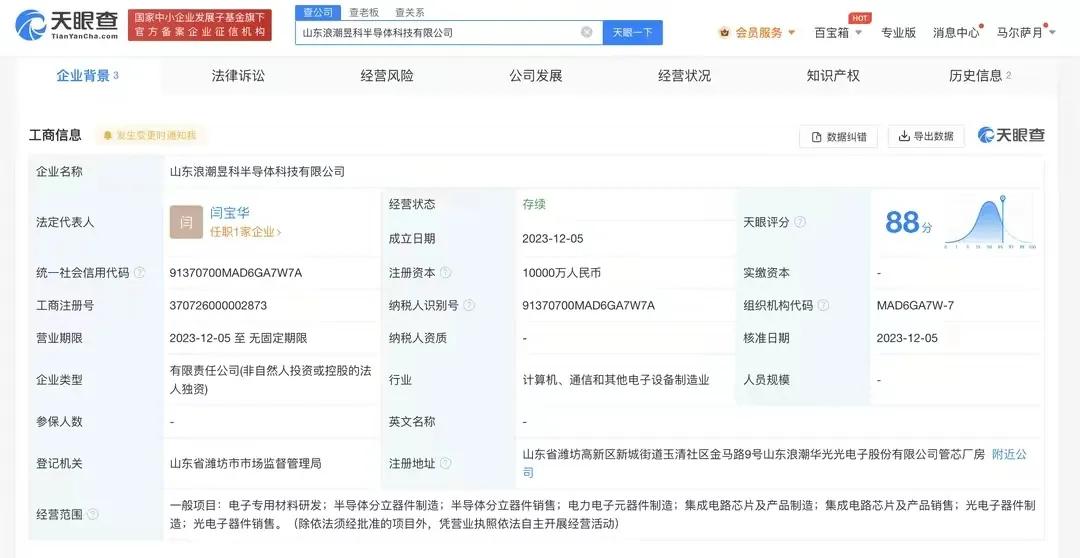Click help icon next to 天眼评分
This screenshot has height=558, width=1080.
pos(800,222)
